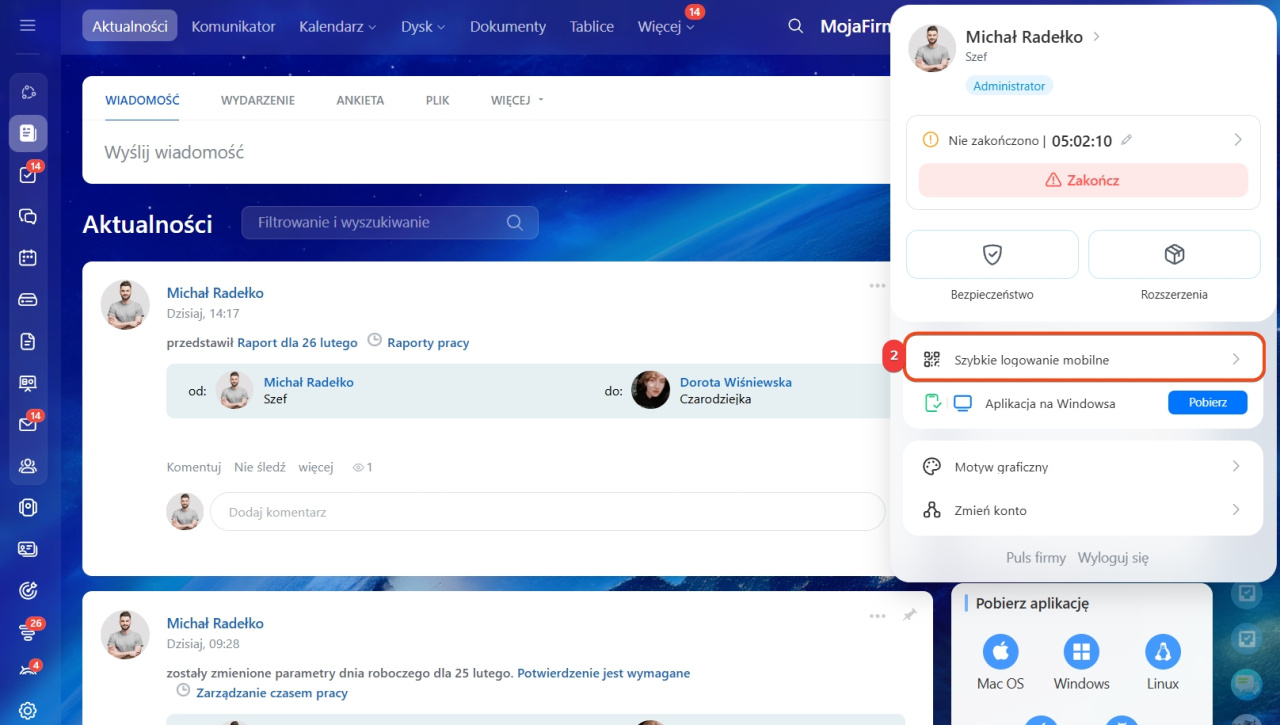The image size is (1280, 725).
Task: Open the Raporty pracy link
Action: [428, 342]
